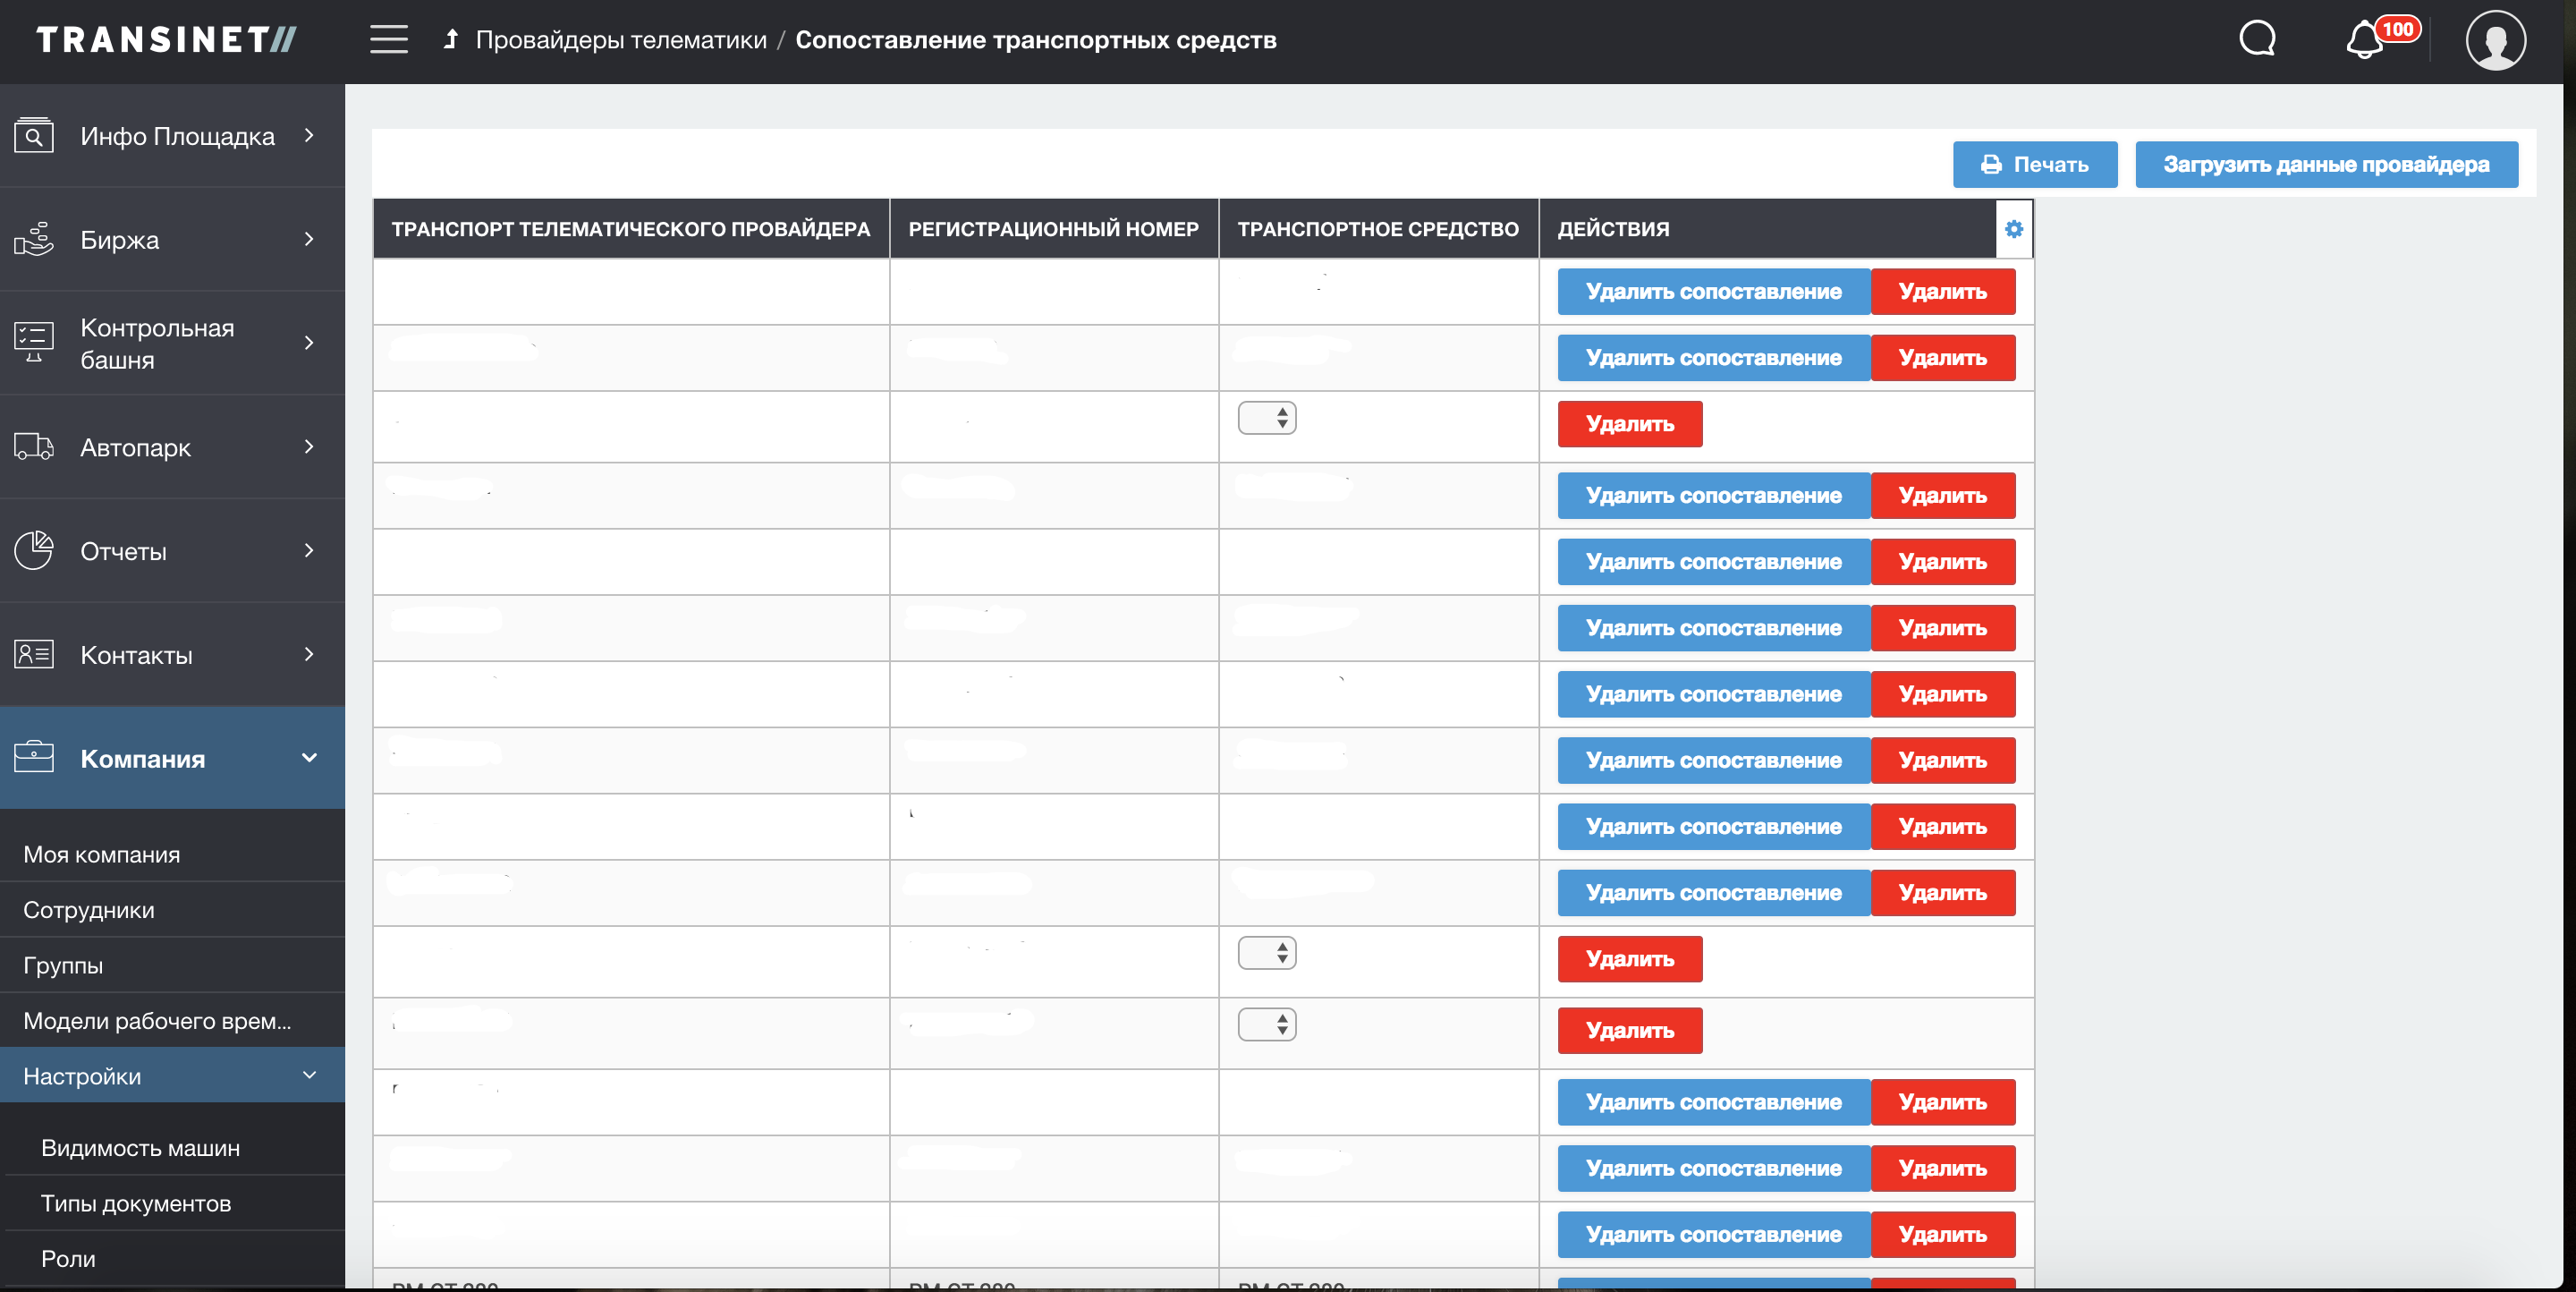The image size is (2576, 1292).
Task: Open the notifications bell icon
Action: point(2364,41)
